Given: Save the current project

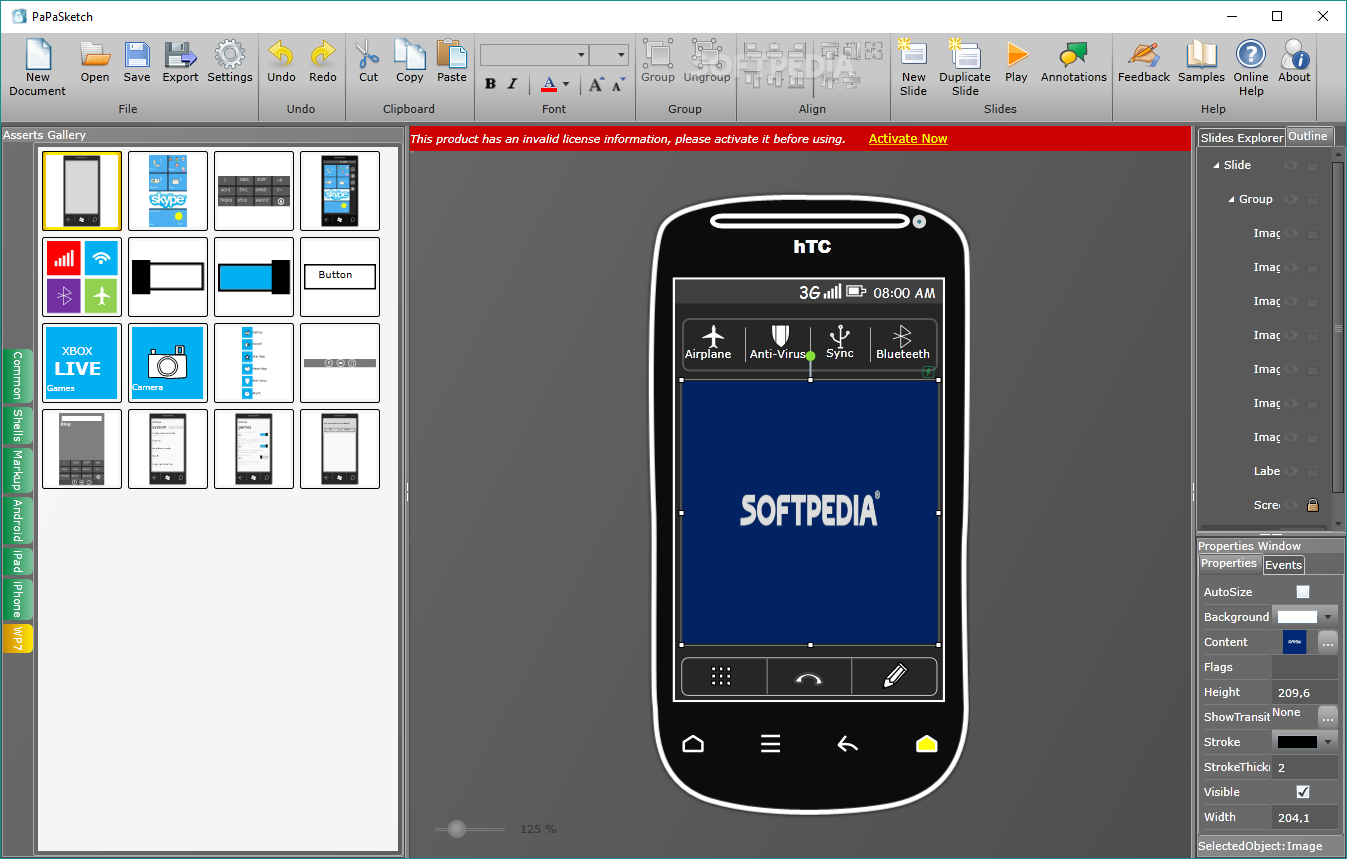Looking at the screenshot, I should (x=137, y=62).
